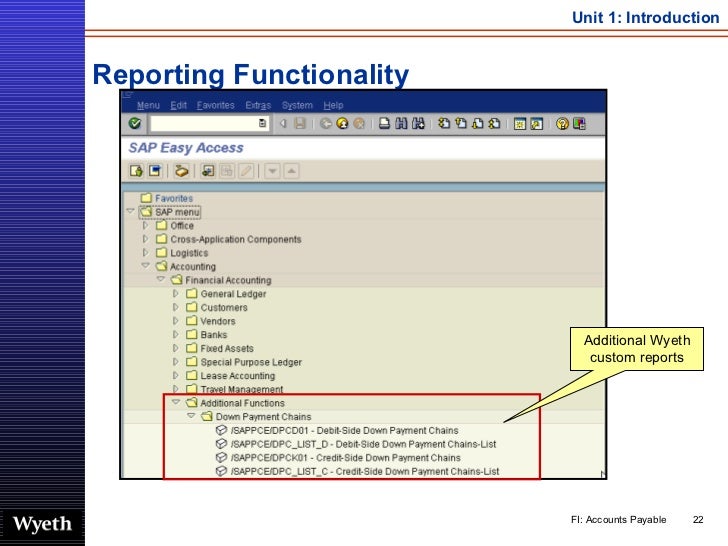728x546 pixels.
Task: Open /SAPPCE/DPC_LIST_C Credit-Side Chains-List
Action: pos(358,471)
